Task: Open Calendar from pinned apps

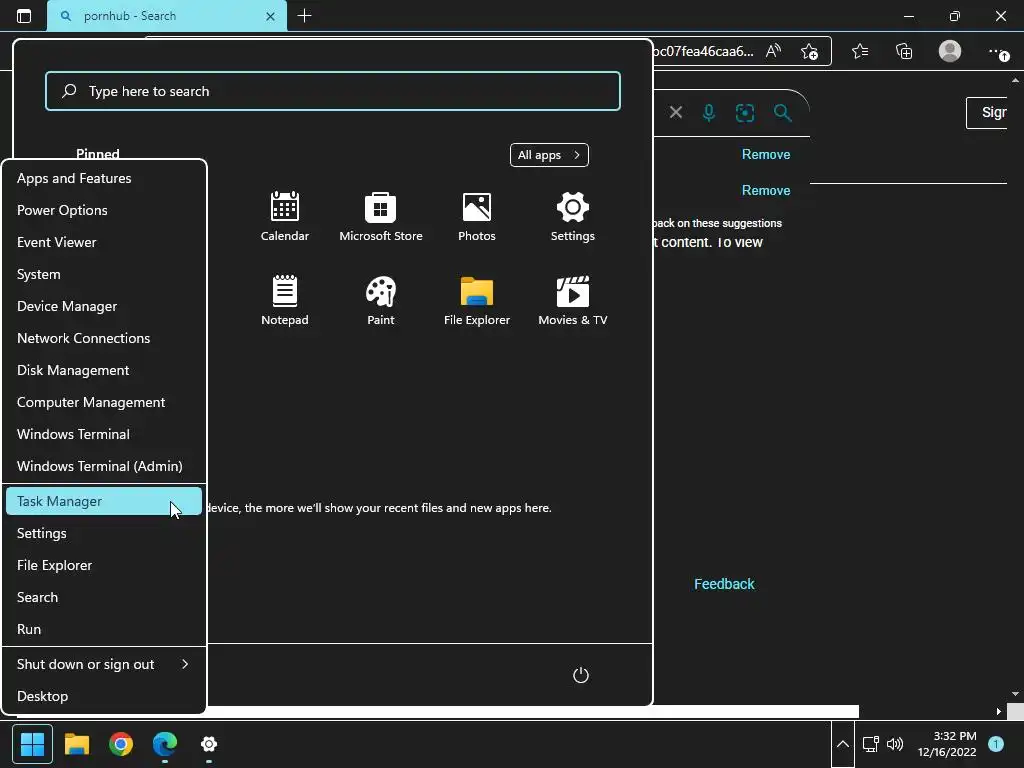Action: [x=284, y=216]
